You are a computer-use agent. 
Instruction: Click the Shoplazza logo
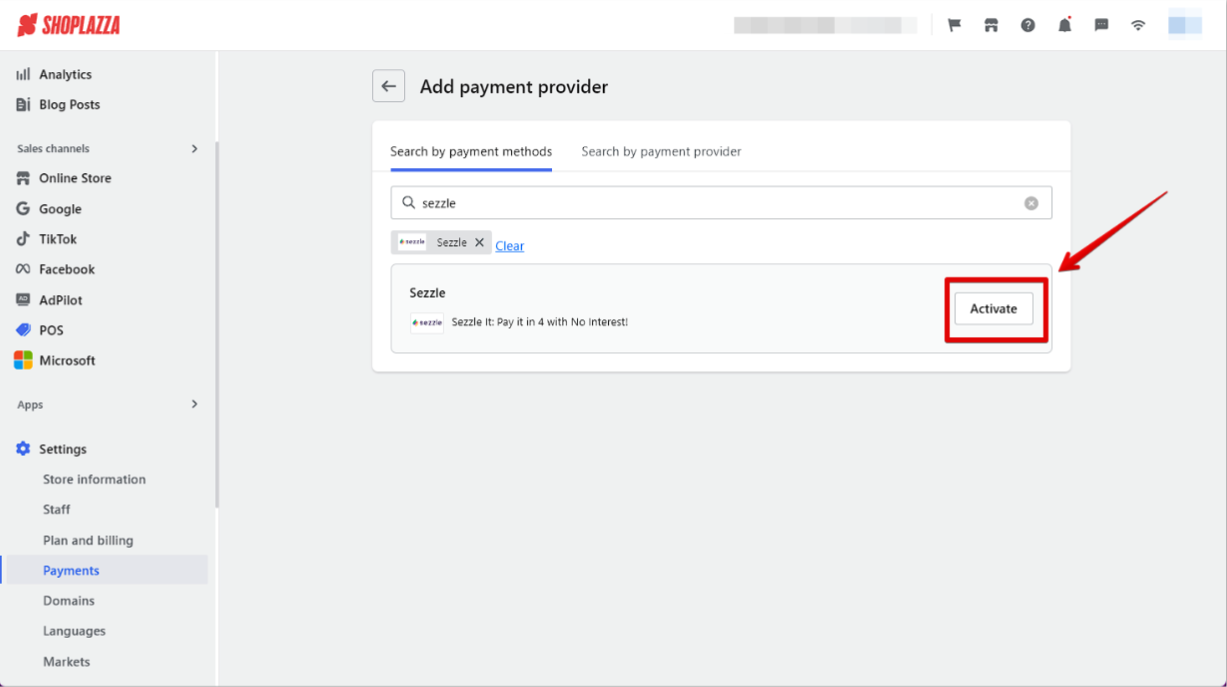click(x=69, y=25)
